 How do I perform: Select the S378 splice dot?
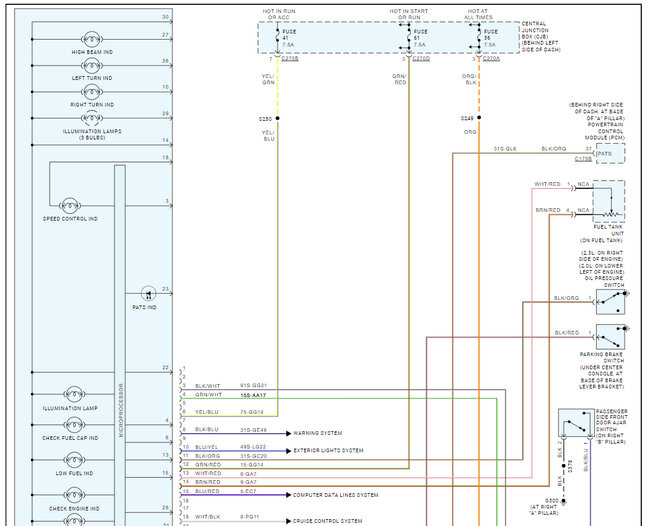click(x=563, y=466)
